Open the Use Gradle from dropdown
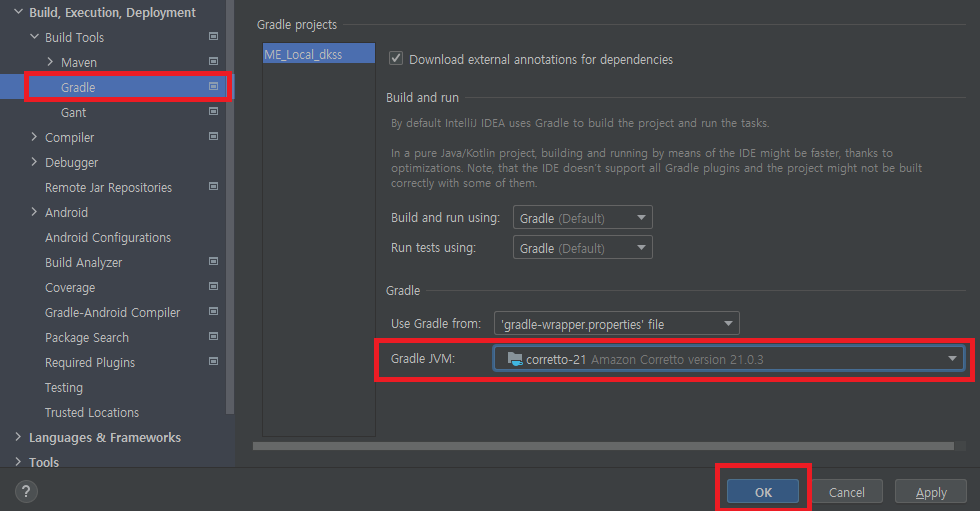980x511 pixels. tap(616, 324)
